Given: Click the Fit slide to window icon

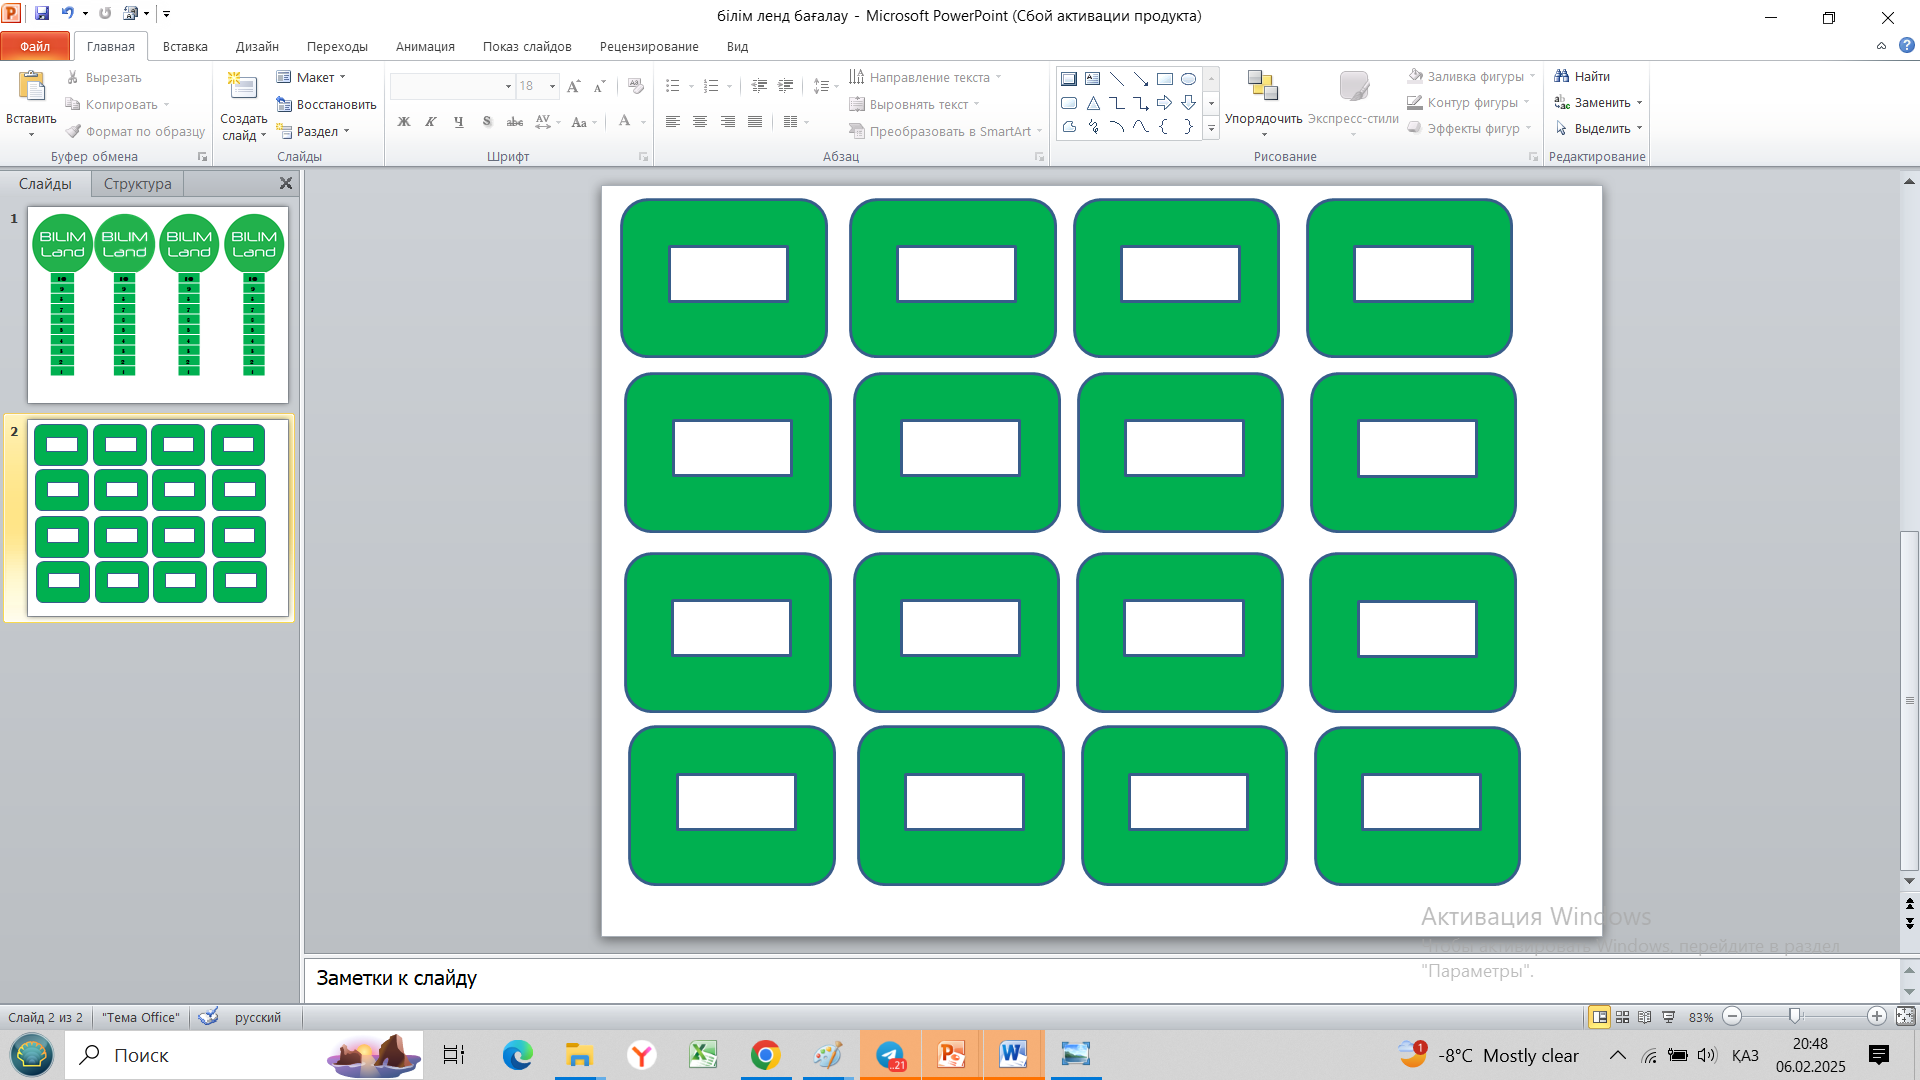Looking at the screenshot, I should click(1905, 1016).
